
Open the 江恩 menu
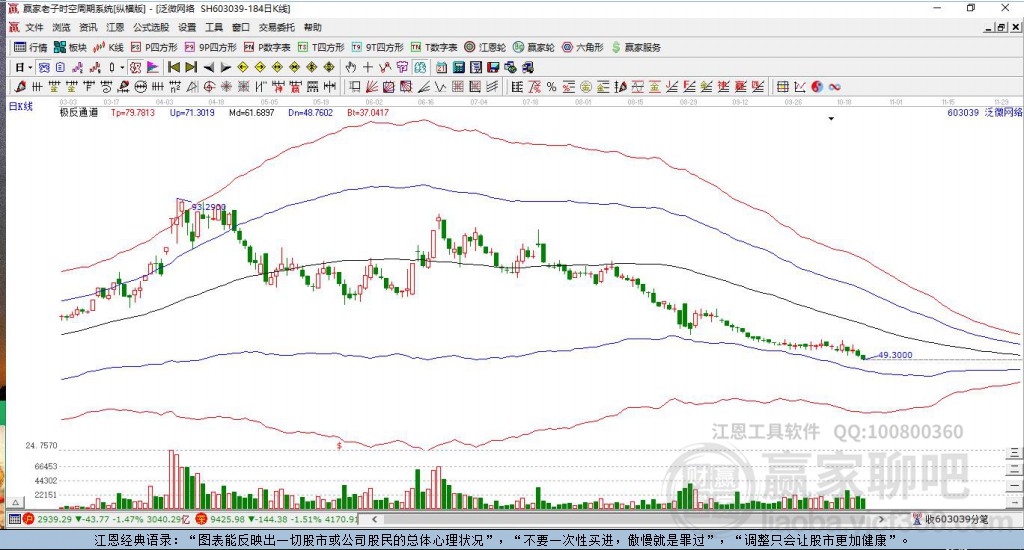(115, 27)
